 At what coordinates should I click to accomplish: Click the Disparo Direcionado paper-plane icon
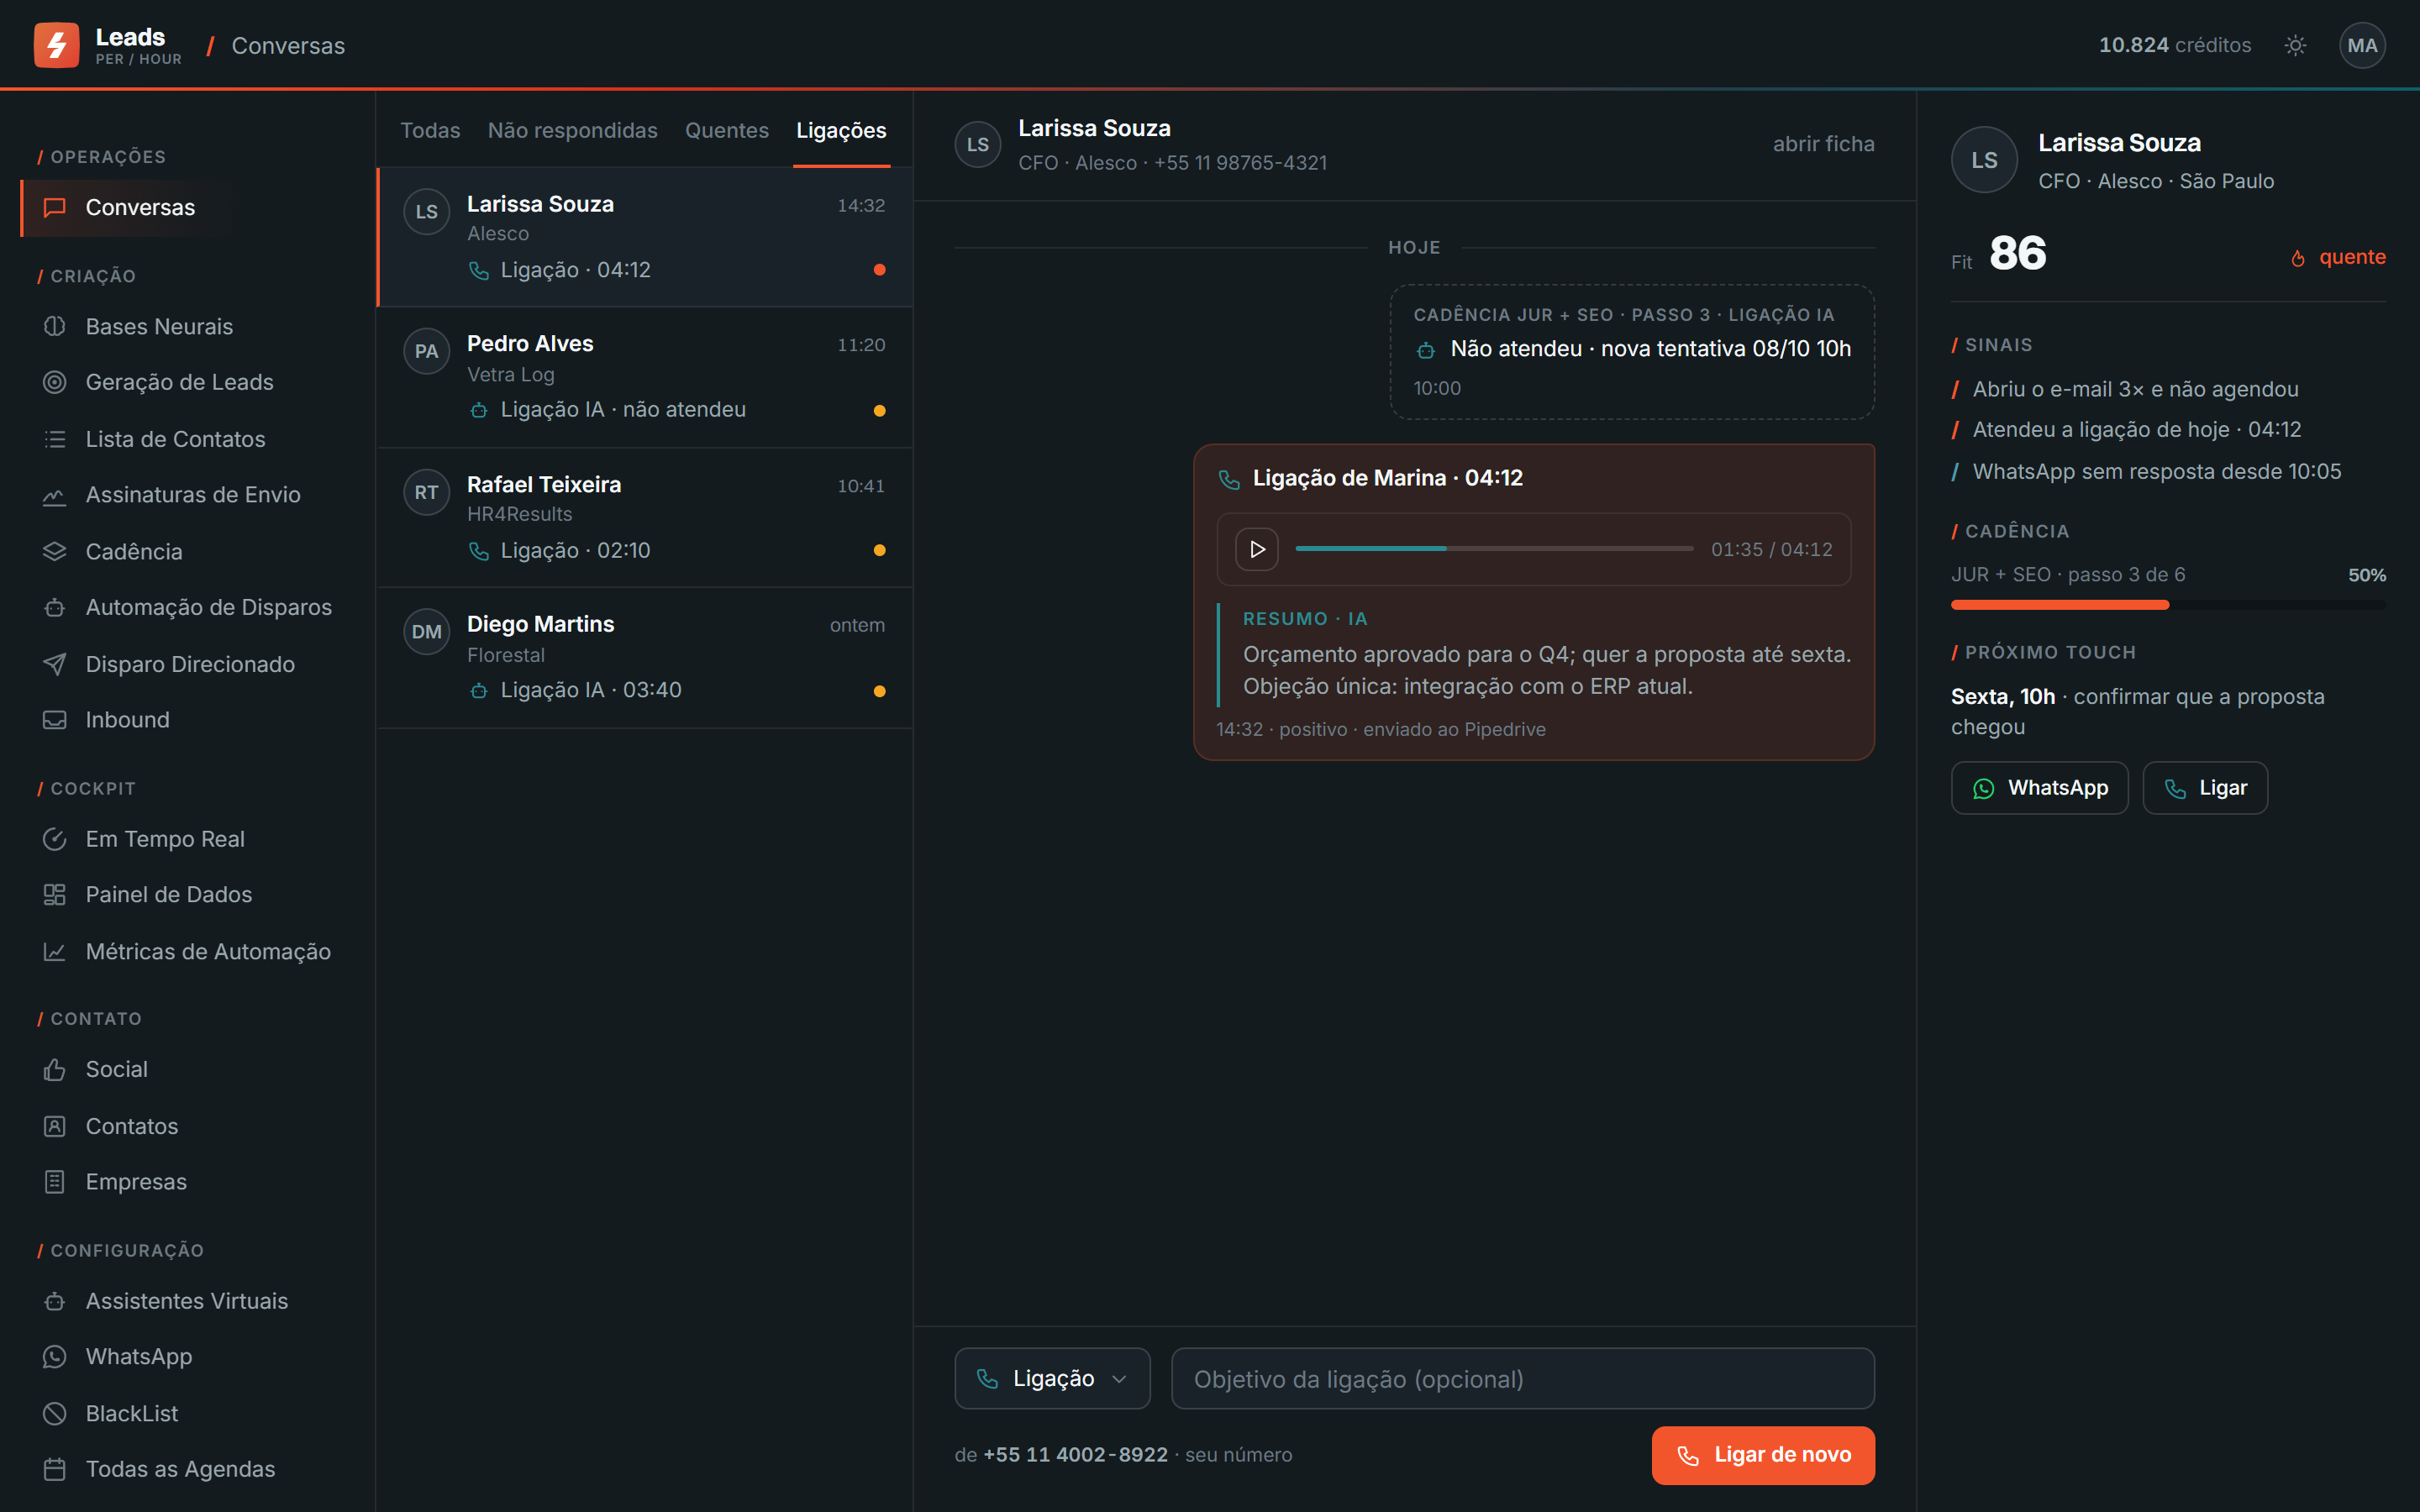(55, 664)
